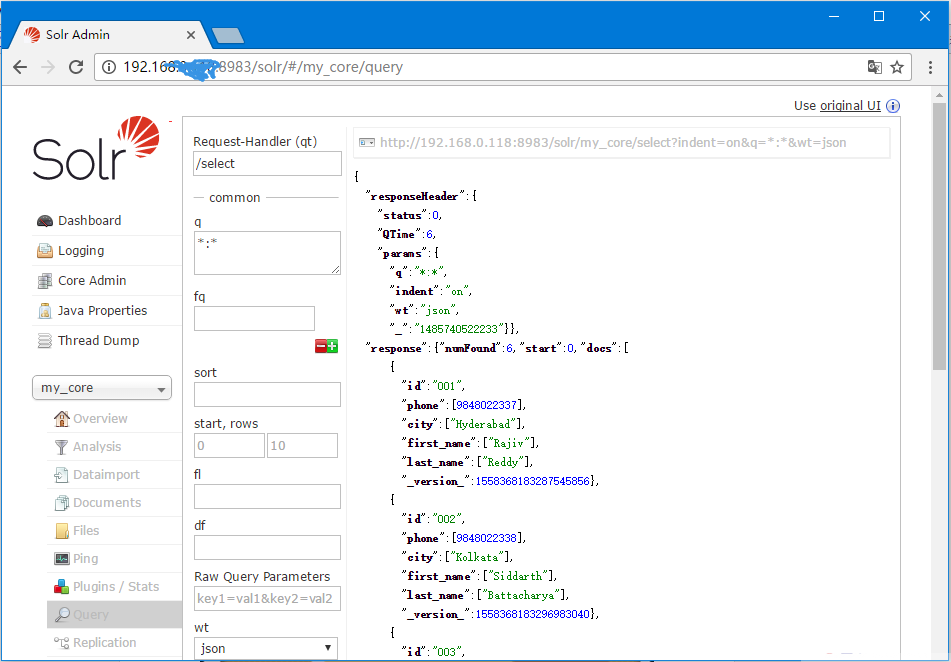Open Dashboard page
Screen dimensions: 951x662
pyautogui.click(x=89, y=221)
